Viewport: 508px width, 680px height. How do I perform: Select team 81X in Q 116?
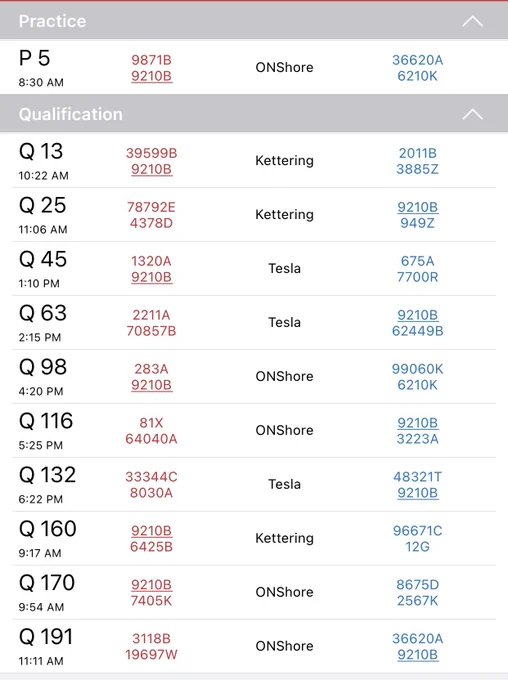[x=151, y=422]
